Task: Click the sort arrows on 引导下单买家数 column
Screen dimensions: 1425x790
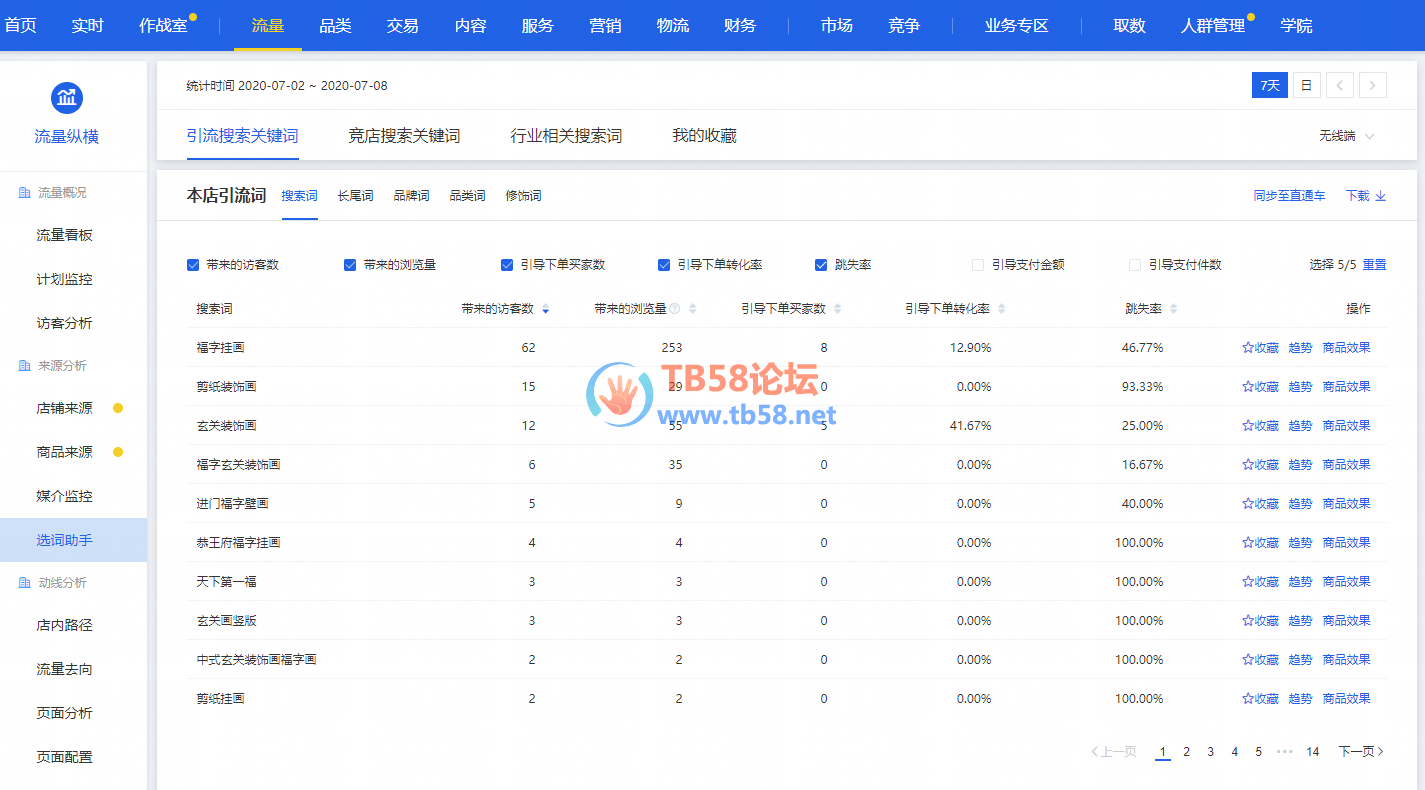Action: pyautogui.click(x=838, y=309)
